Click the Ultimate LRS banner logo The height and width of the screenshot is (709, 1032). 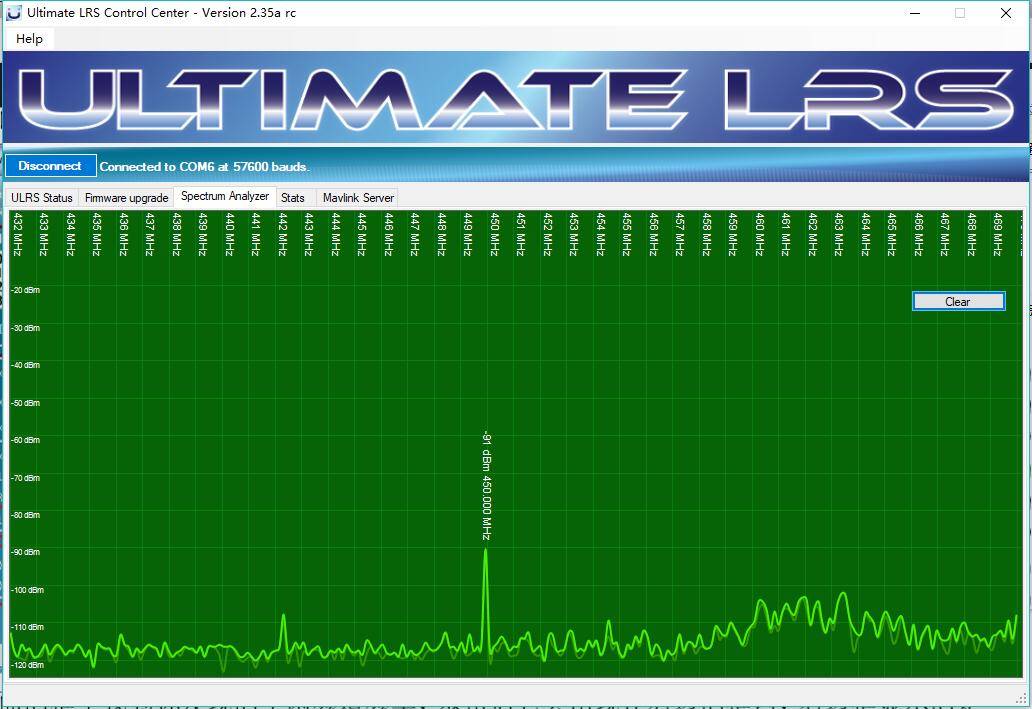point(515,97)
